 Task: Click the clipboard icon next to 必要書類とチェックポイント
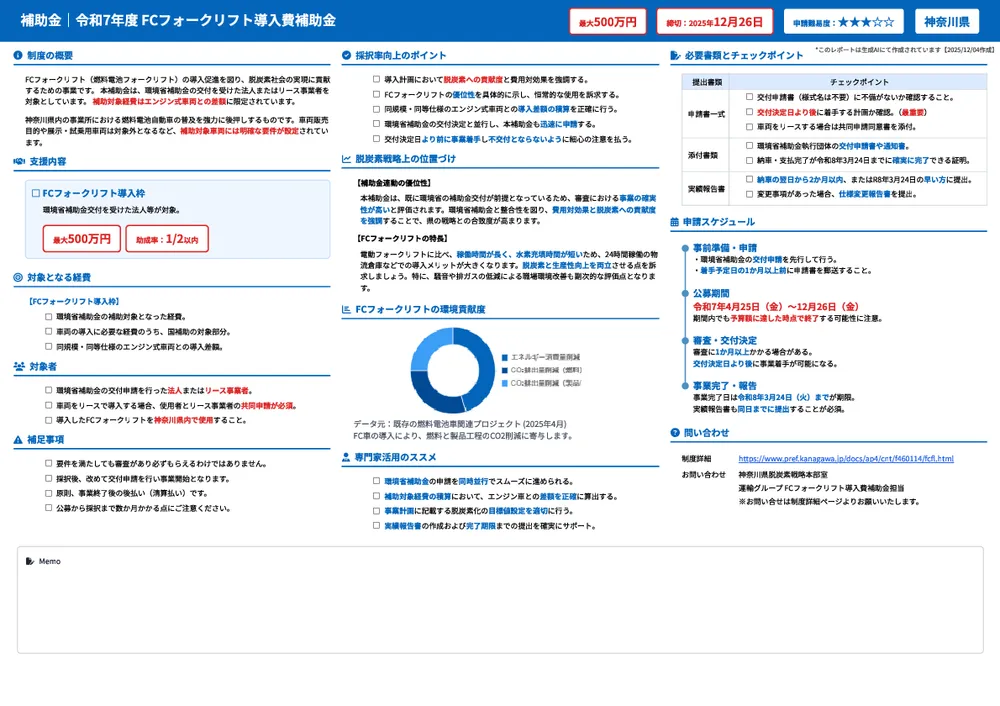pyautogui.click(x=673, y=53)
